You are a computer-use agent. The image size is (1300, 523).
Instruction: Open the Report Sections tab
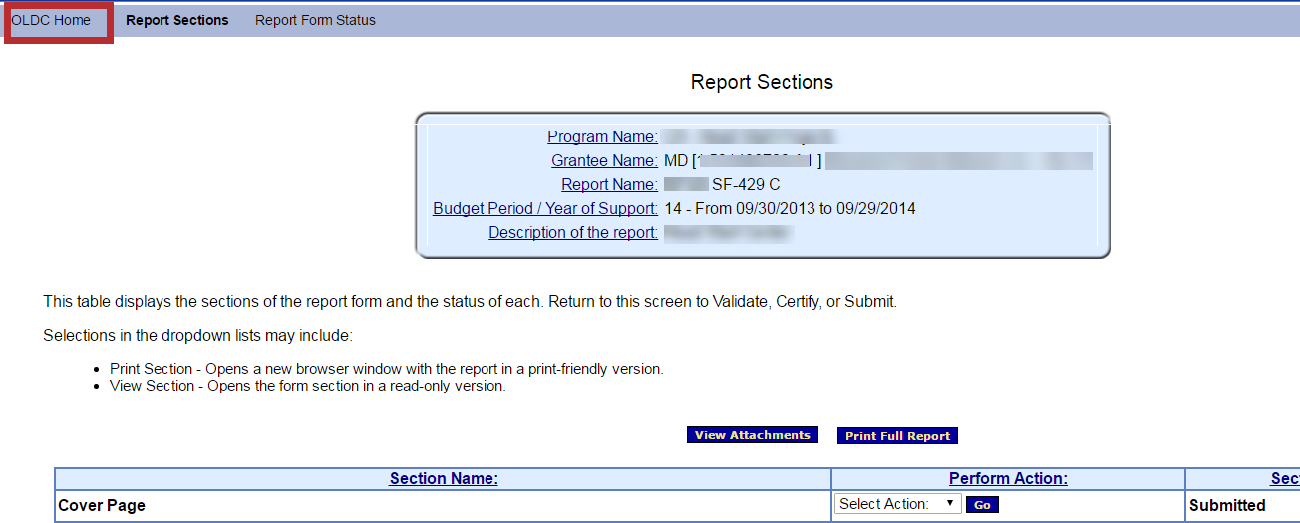[x=177, y=20]
